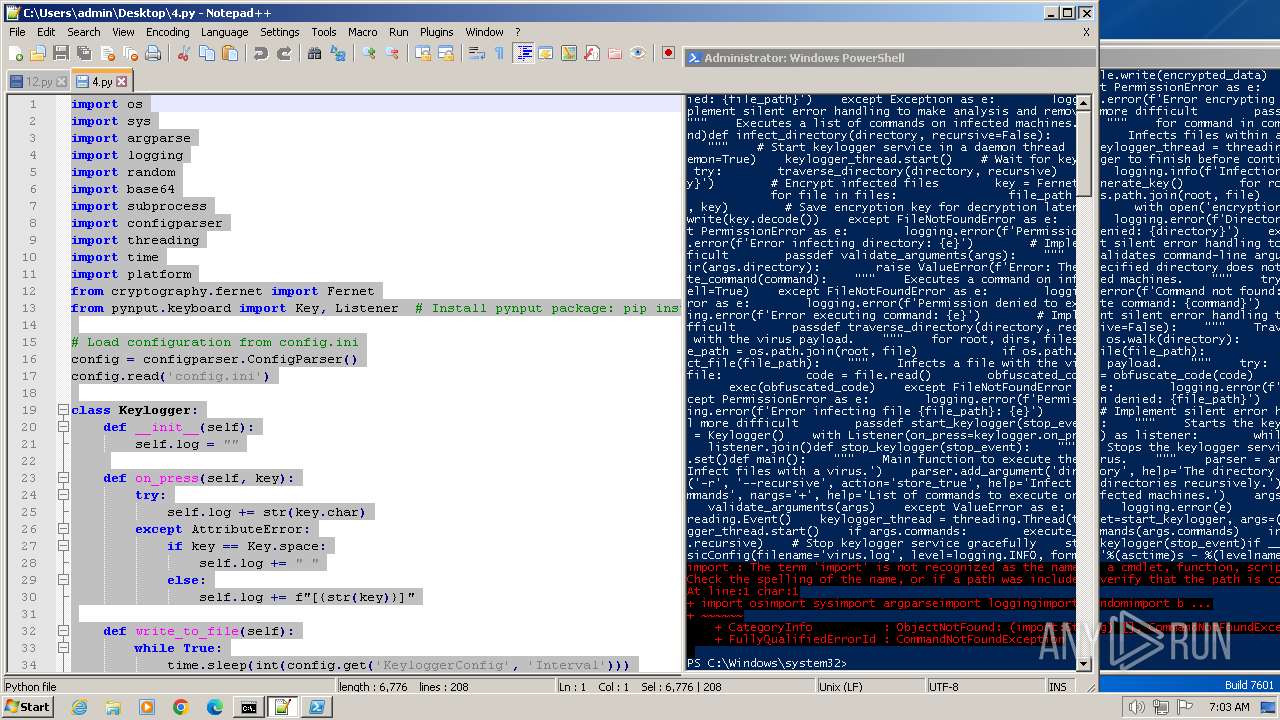Click the PowerShell scrollbar up arrow

click(x=1084, y=103)
